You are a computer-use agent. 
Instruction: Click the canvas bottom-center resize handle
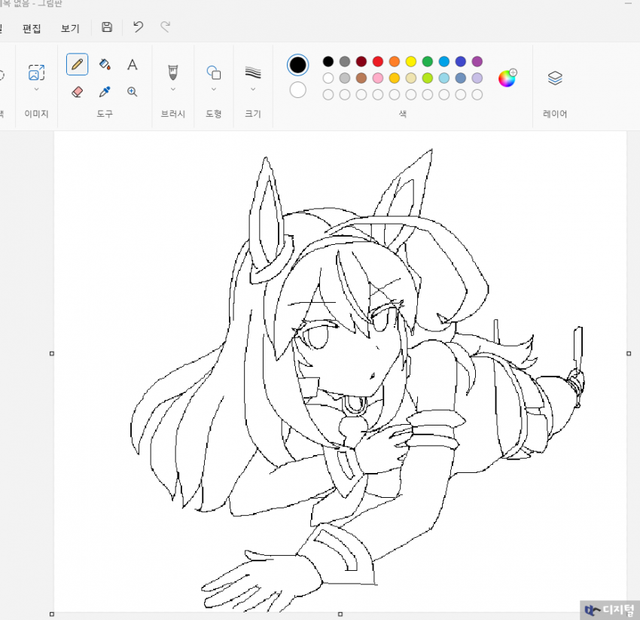point(340,614)
